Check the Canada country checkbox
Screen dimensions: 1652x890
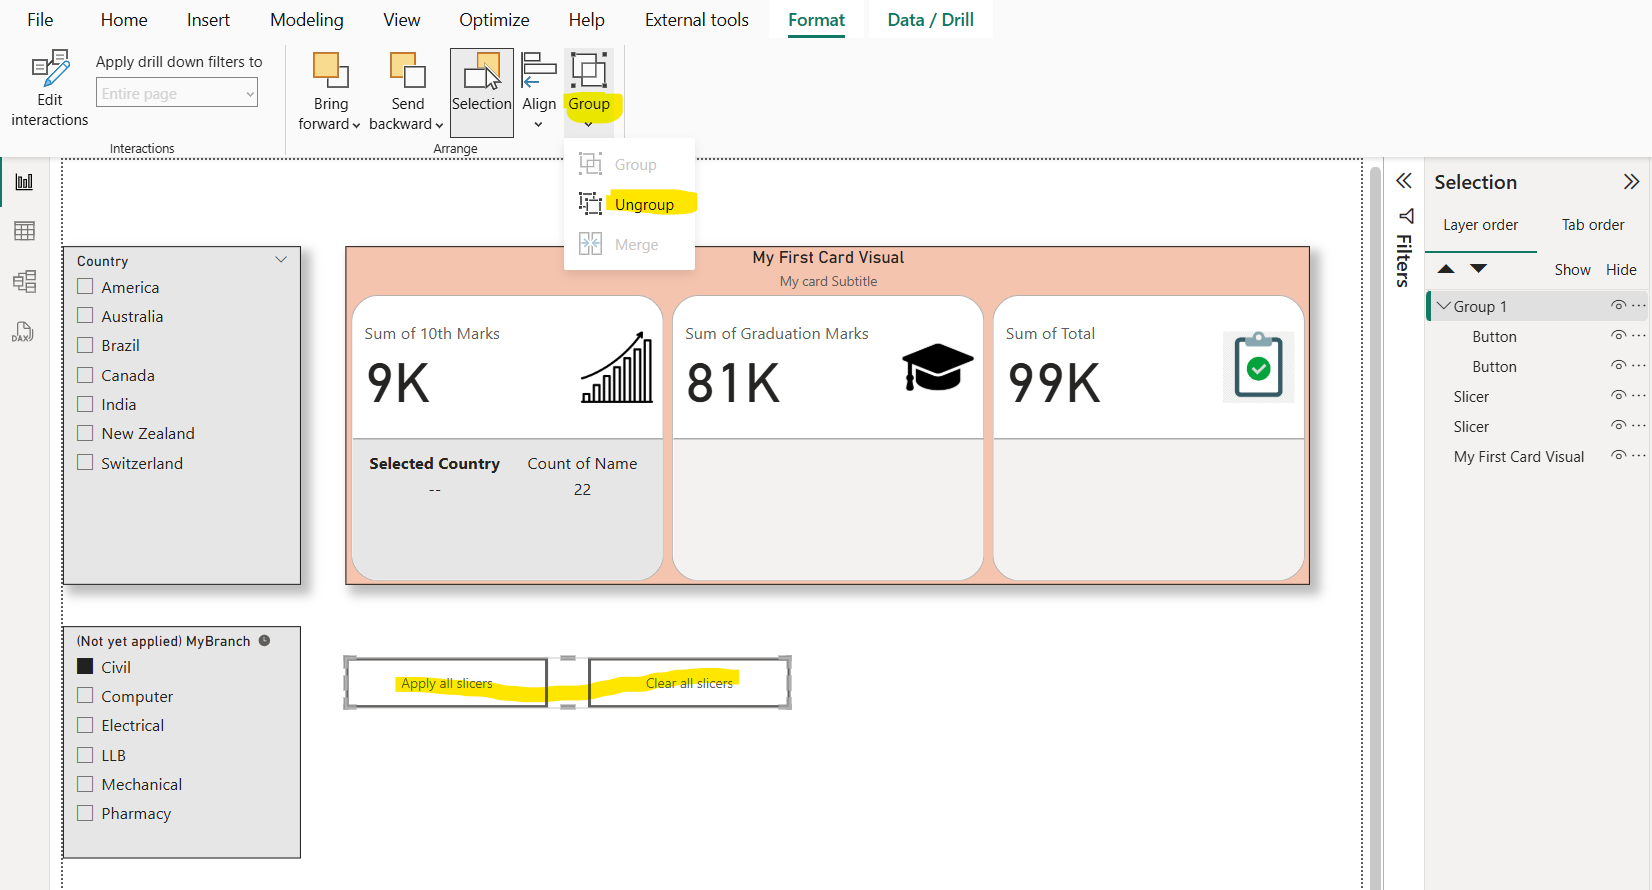point(86,375)
